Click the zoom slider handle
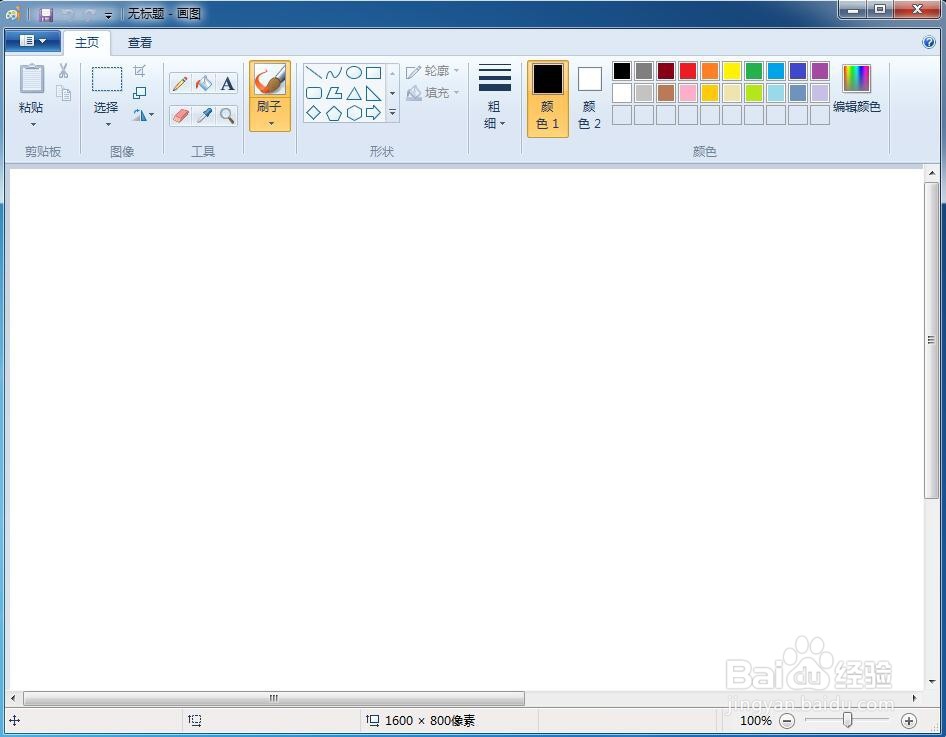The height and width of the screenshot is (737, 946). coord(848,720)
